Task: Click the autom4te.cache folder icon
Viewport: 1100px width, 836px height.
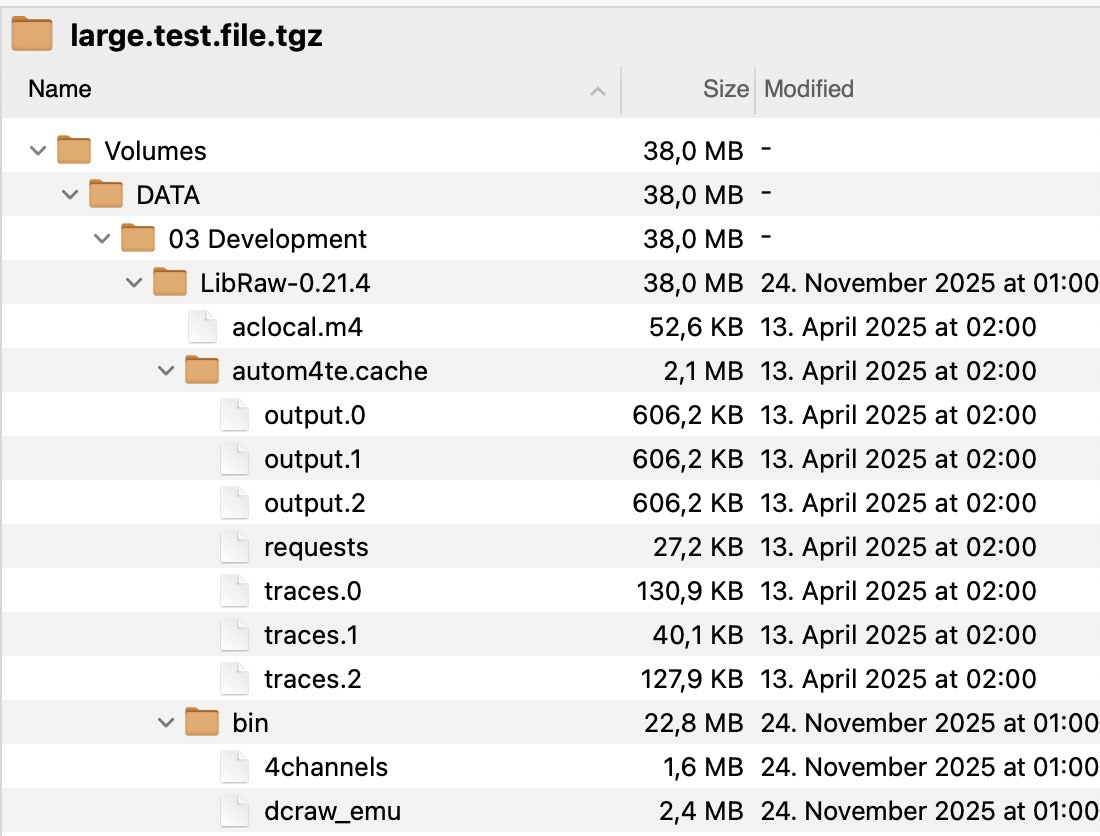Action: pyautogui.click(x=202, y=370)
